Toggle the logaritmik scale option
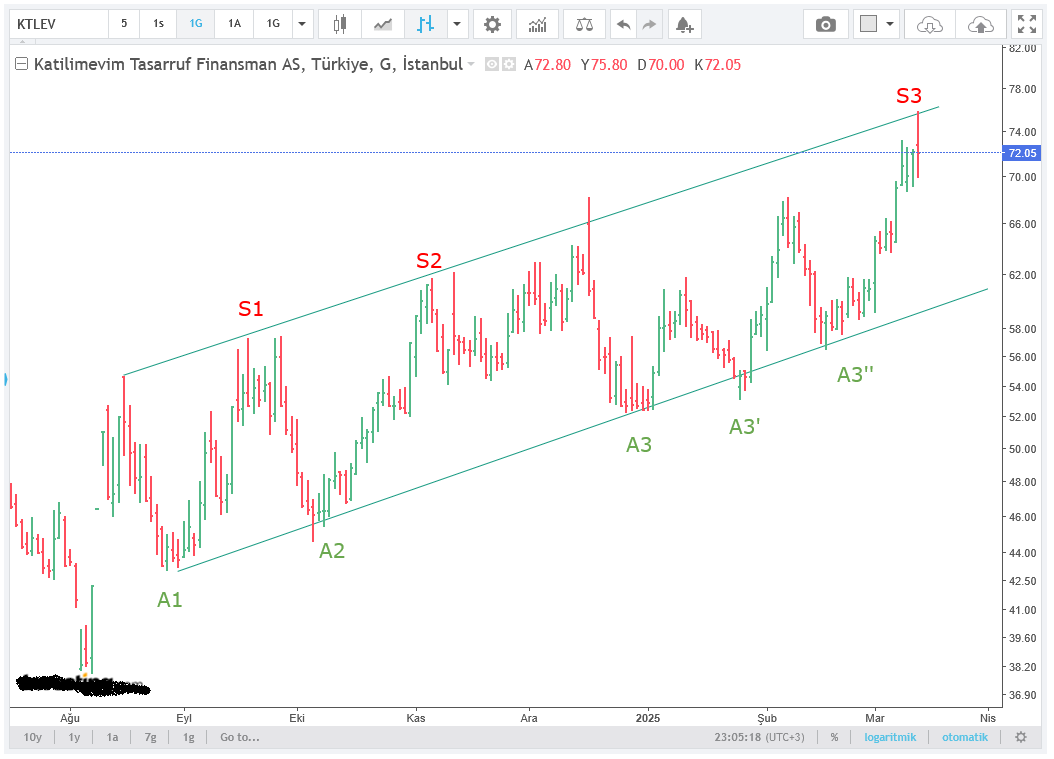This screenshot has width=1054, height=759. coord(890,737)
